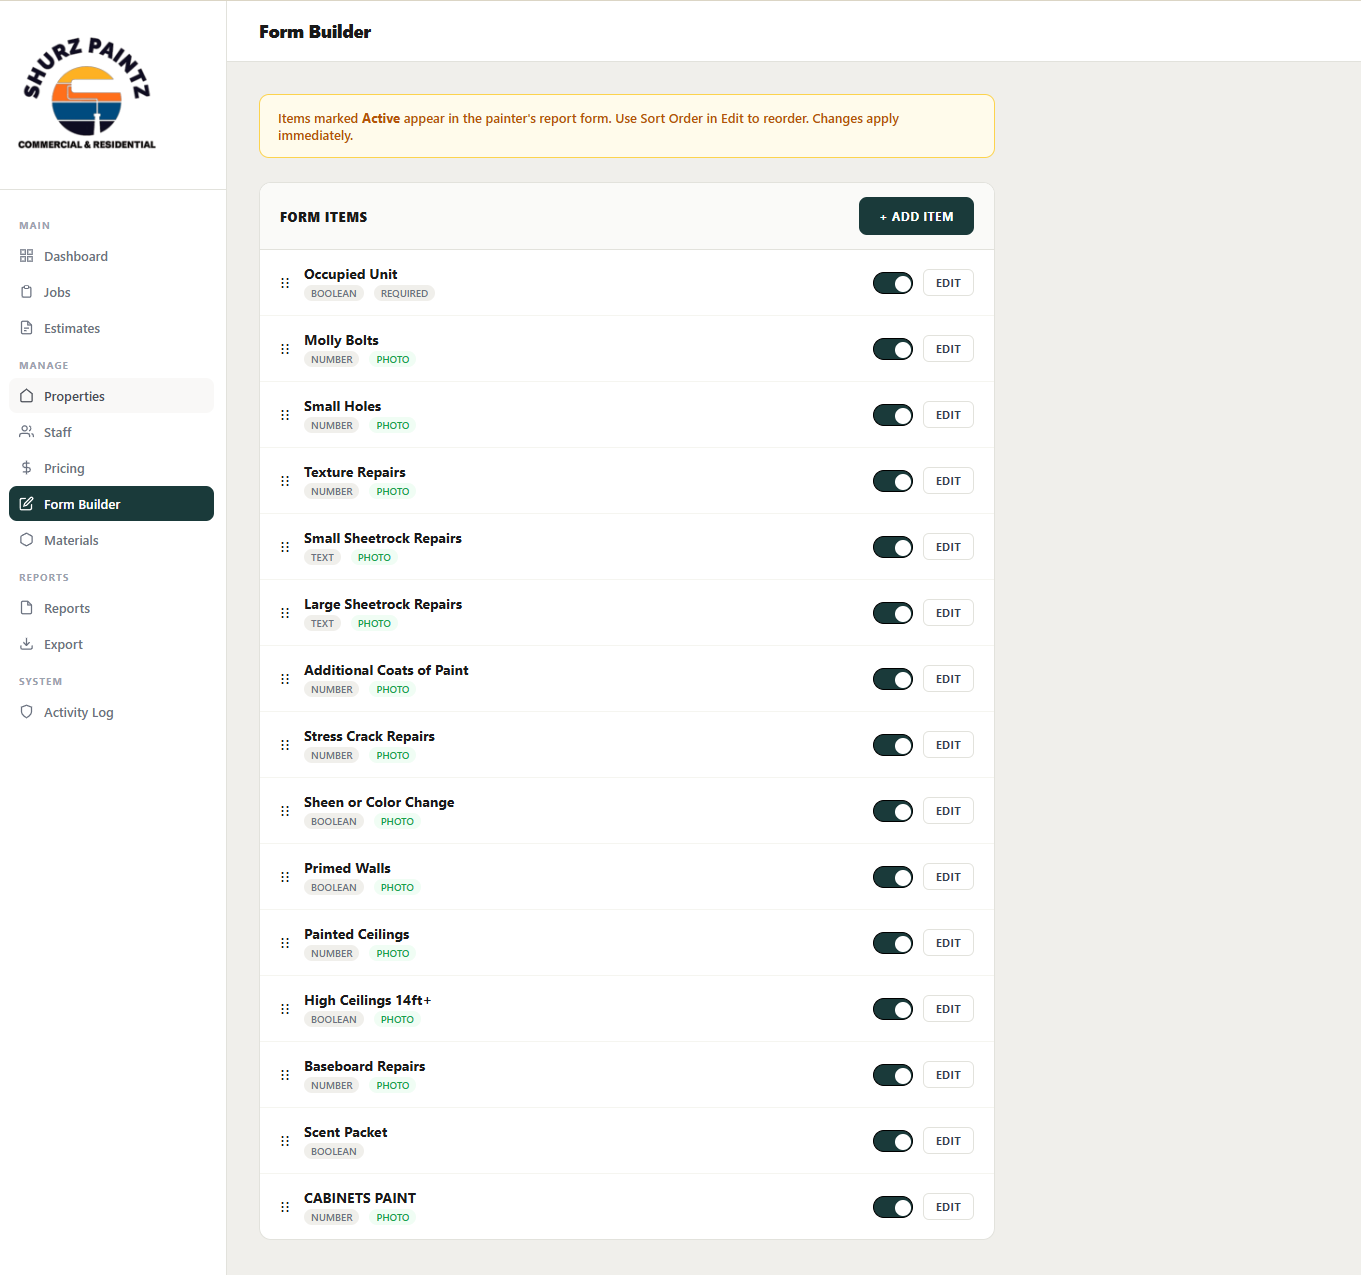1361x1275 pixels.
Task: Click the info banner about Active items
Action: coord(627,126)
